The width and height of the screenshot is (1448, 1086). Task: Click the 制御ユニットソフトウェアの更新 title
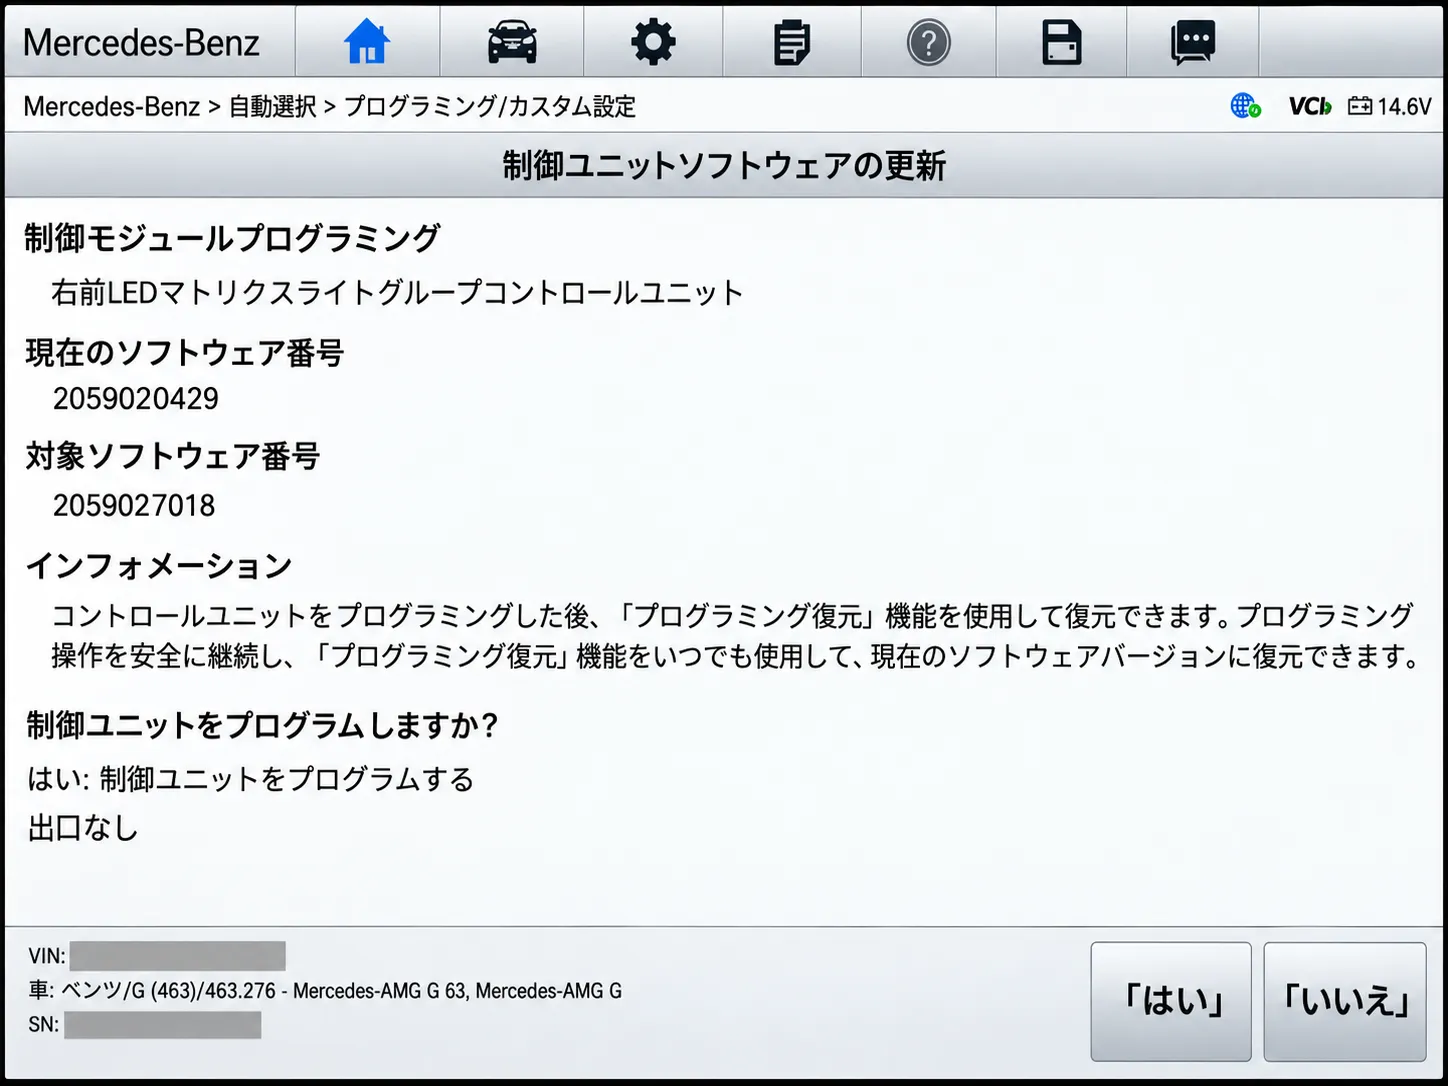point(724,165)
